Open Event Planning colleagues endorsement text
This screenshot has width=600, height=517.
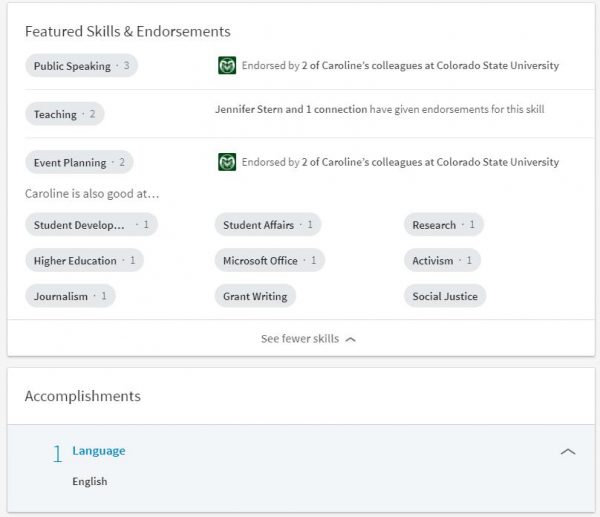(x=400, y=162)
